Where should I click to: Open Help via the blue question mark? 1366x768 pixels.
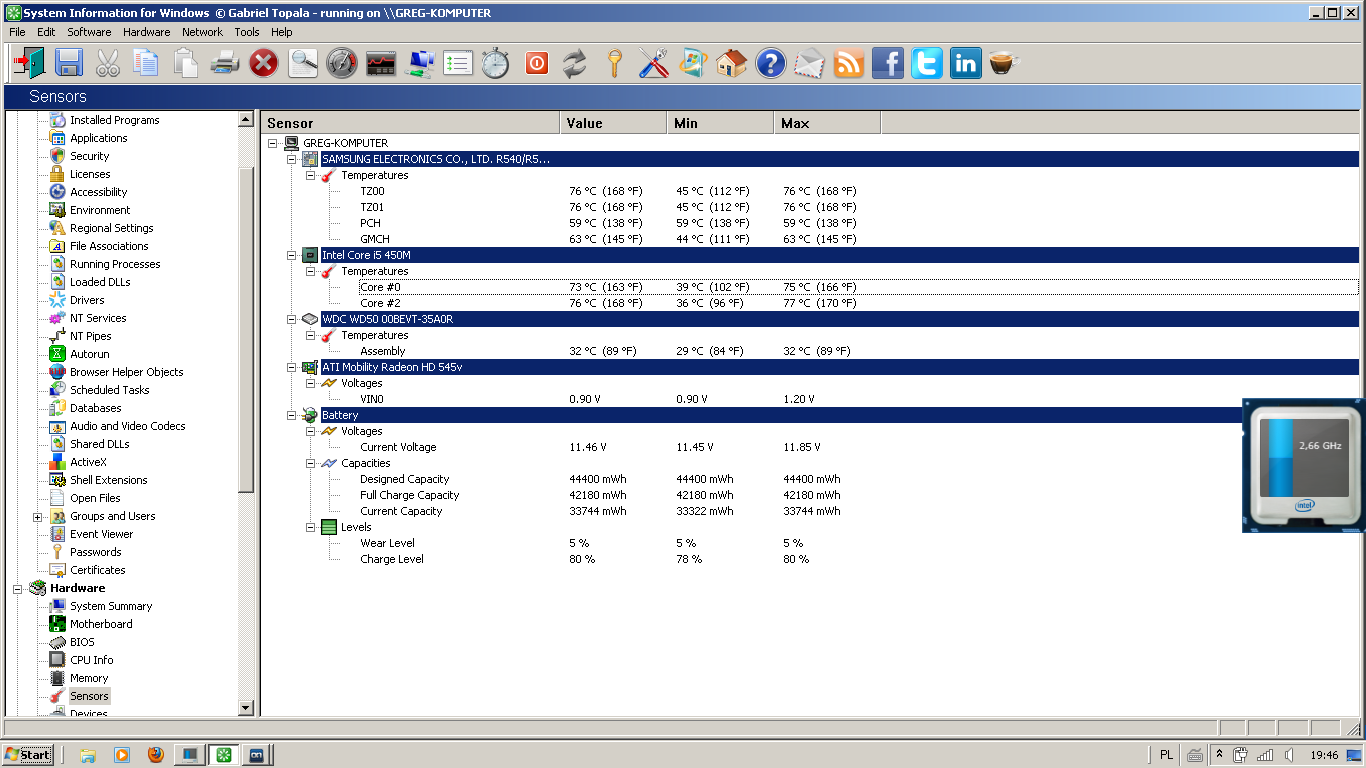(x=771, y=64)
